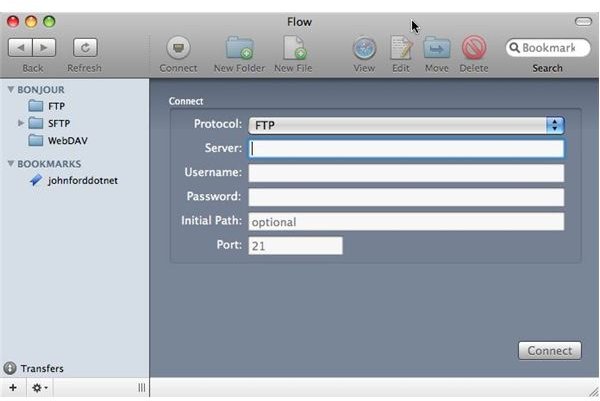Image resolution: width=600 pixels, height=401 pixels.
Task: Click the Delete toolbar icon
Action: click(x=474, y=48)
